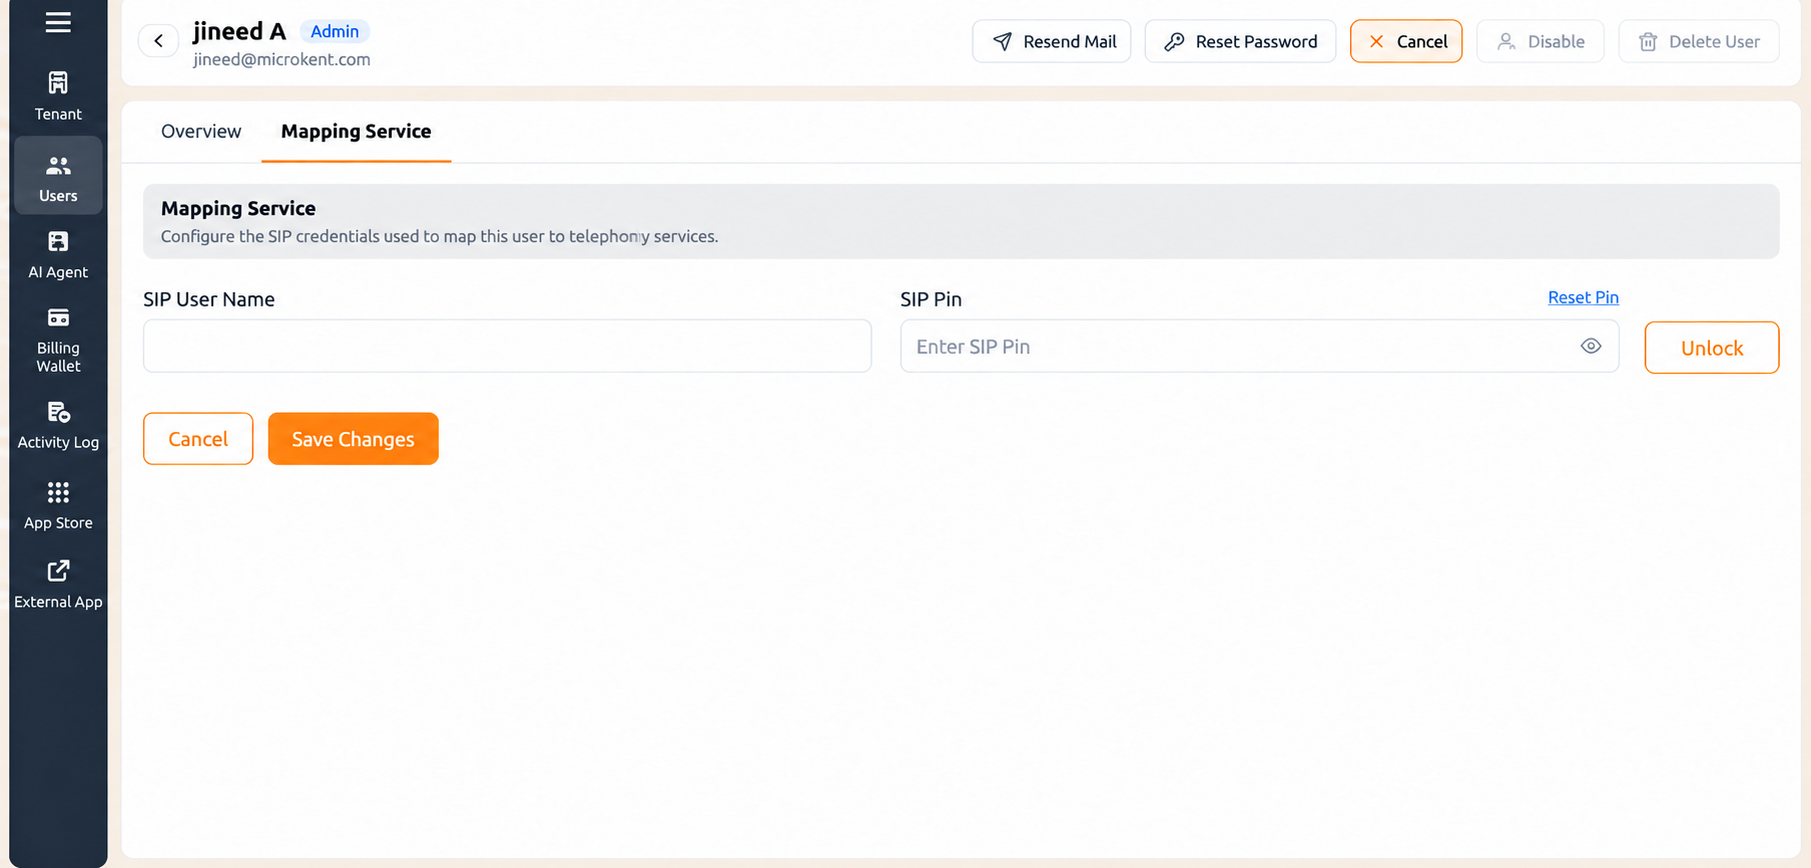
Task: Open the Activity Log section
Action: coord(58,425)
